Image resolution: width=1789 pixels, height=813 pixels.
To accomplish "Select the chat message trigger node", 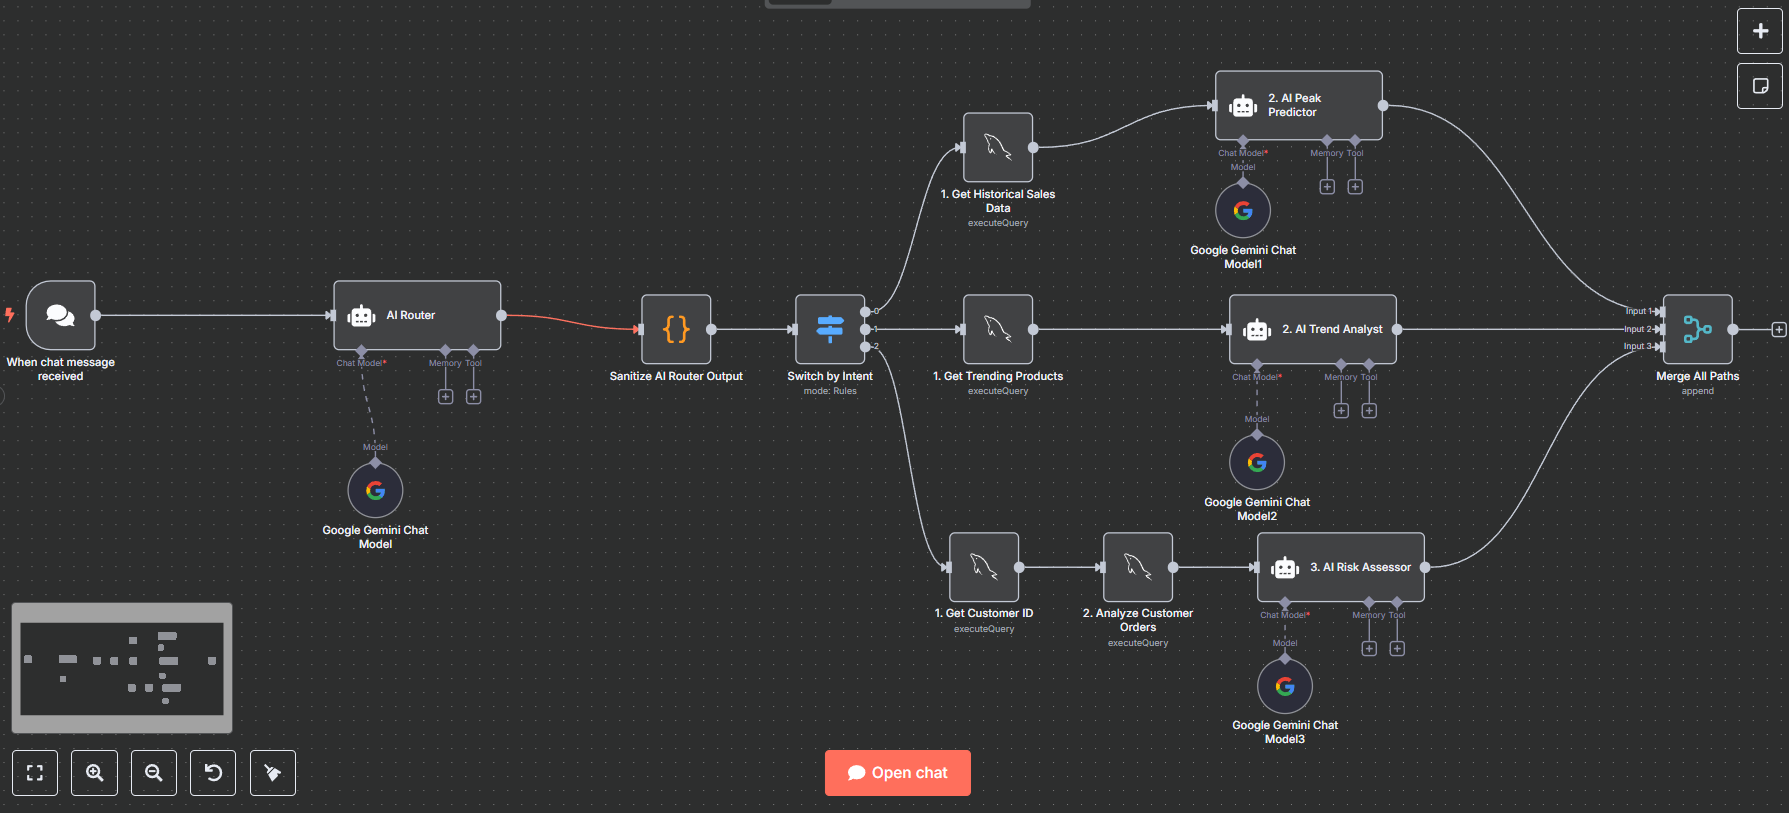I will [61, 315].
